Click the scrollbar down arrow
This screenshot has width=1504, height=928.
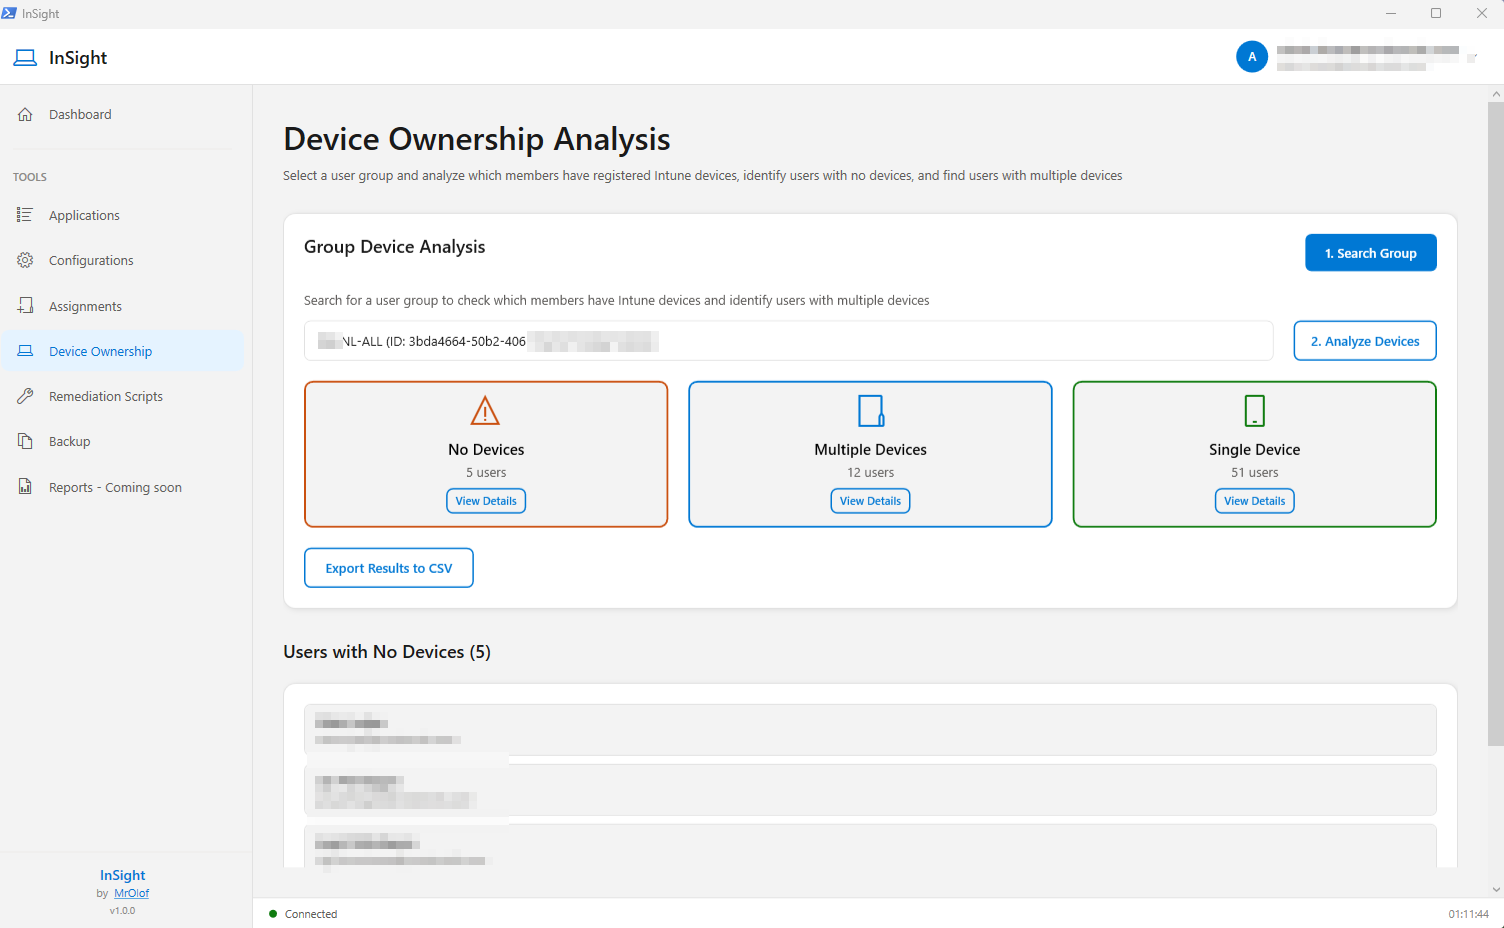(1496, 889)
